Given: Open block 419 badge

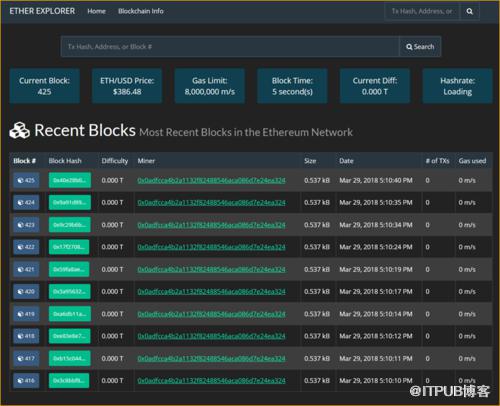Looking at the screenshot, I should (x=26, y=314).
